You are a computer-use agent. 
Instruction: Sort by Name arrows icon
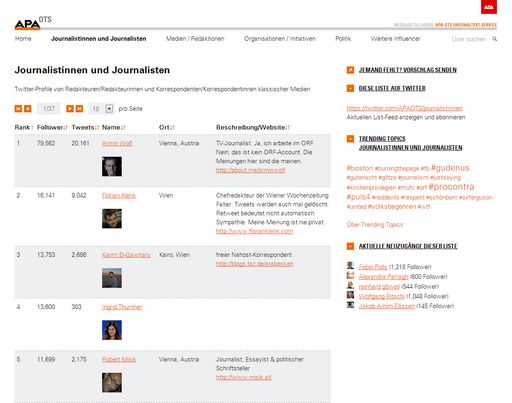[x=123, y=128]
